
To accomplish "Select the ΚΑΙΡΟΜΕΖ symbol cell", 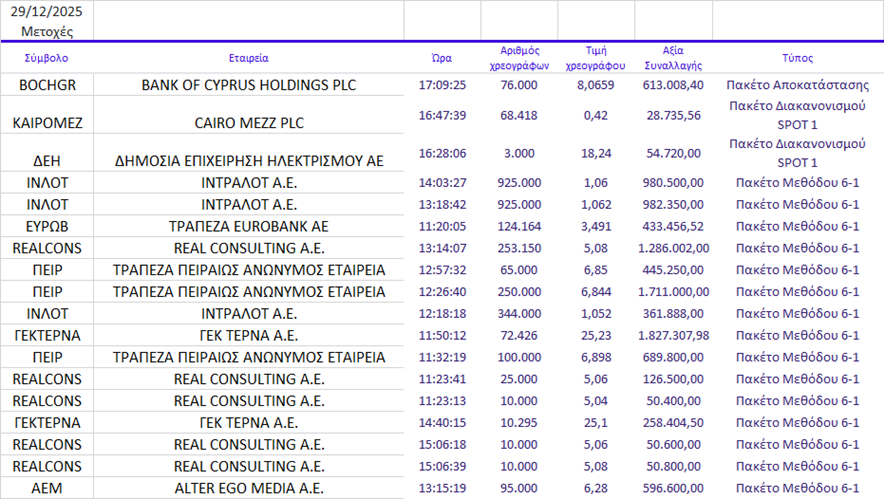I will pos(47,123).
